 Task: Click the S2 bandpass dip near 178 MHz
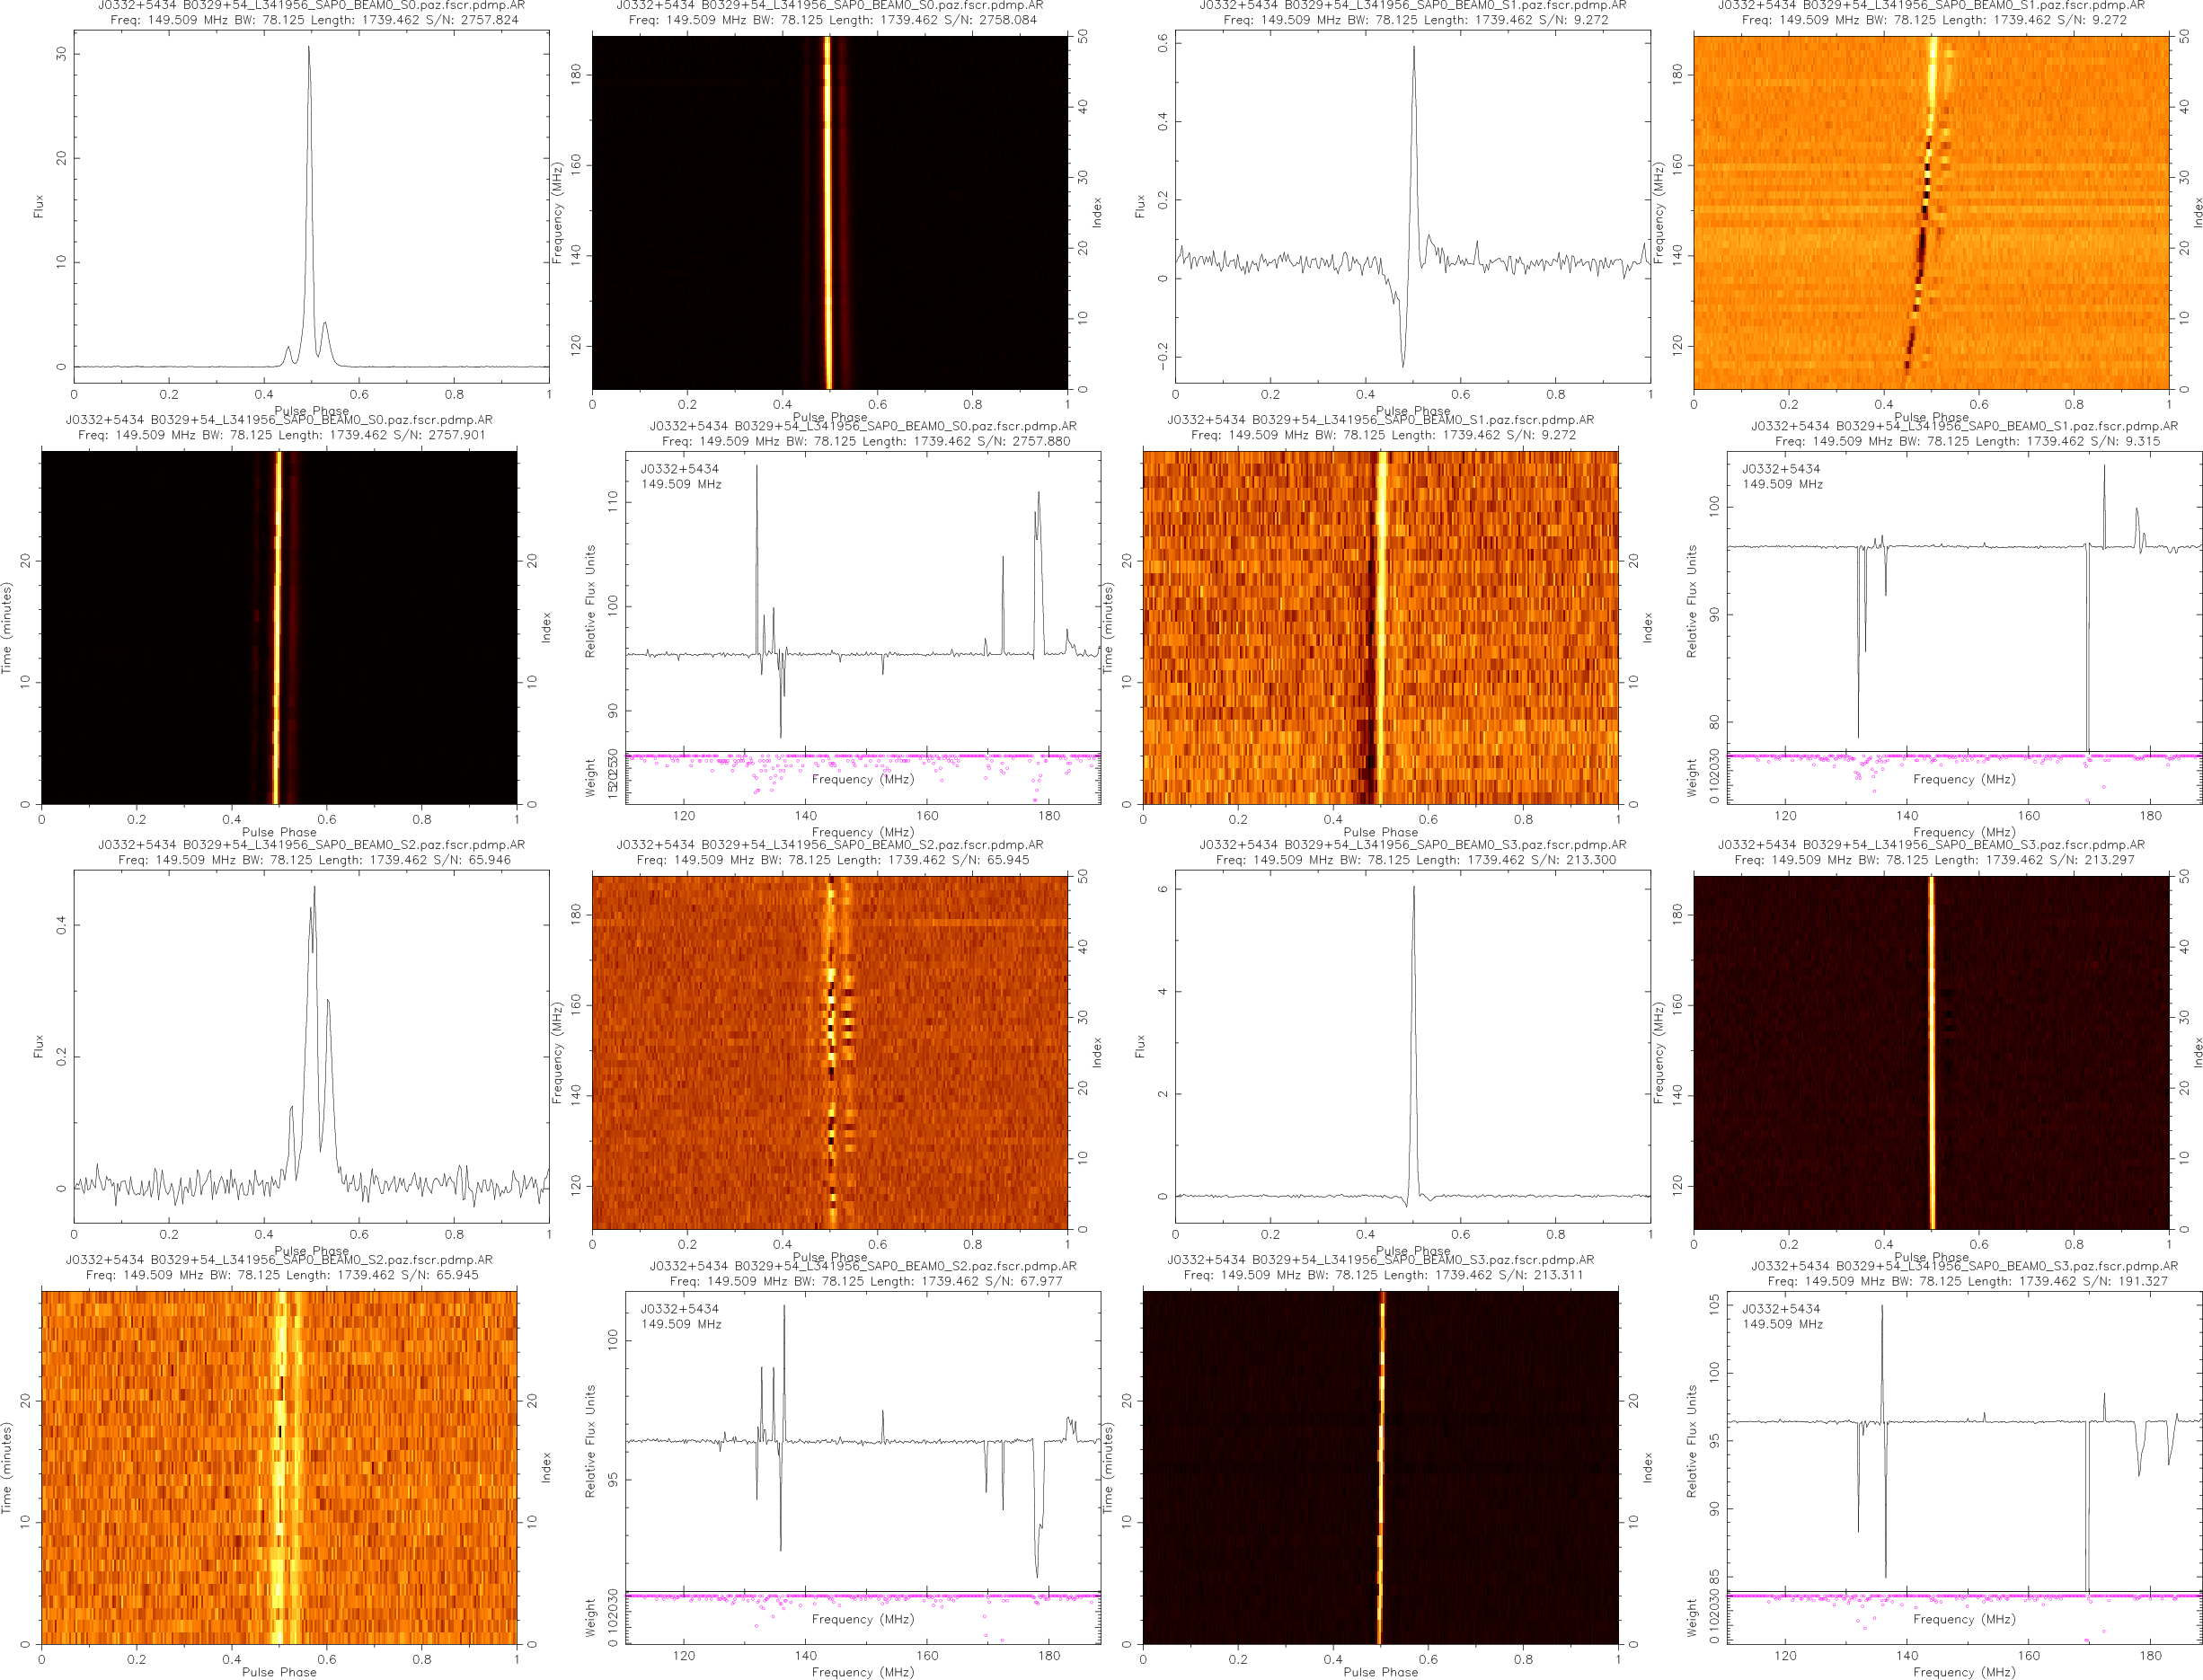1037,1540
